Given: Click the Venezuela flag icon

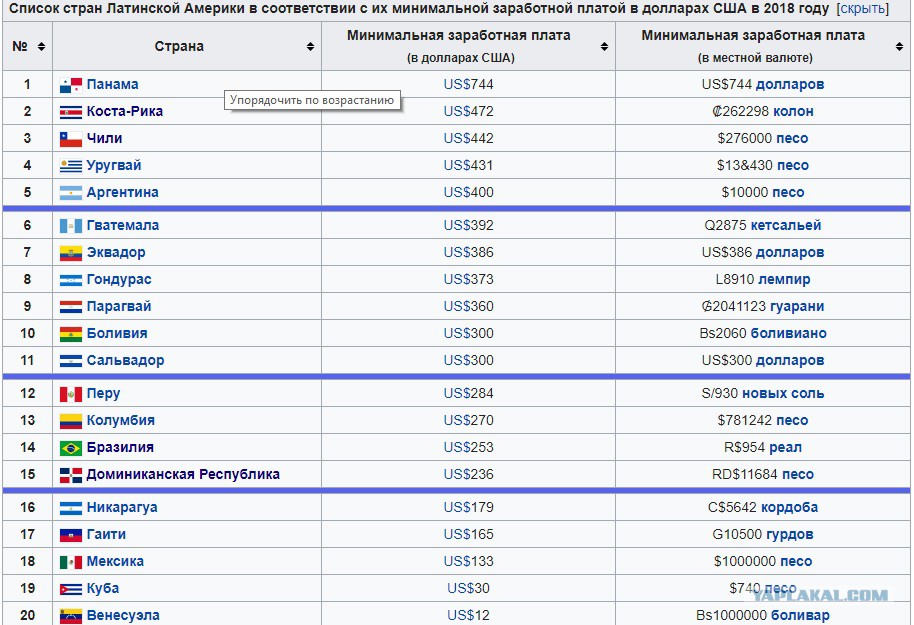Looking at the screenshot, I should coord(71,616).
